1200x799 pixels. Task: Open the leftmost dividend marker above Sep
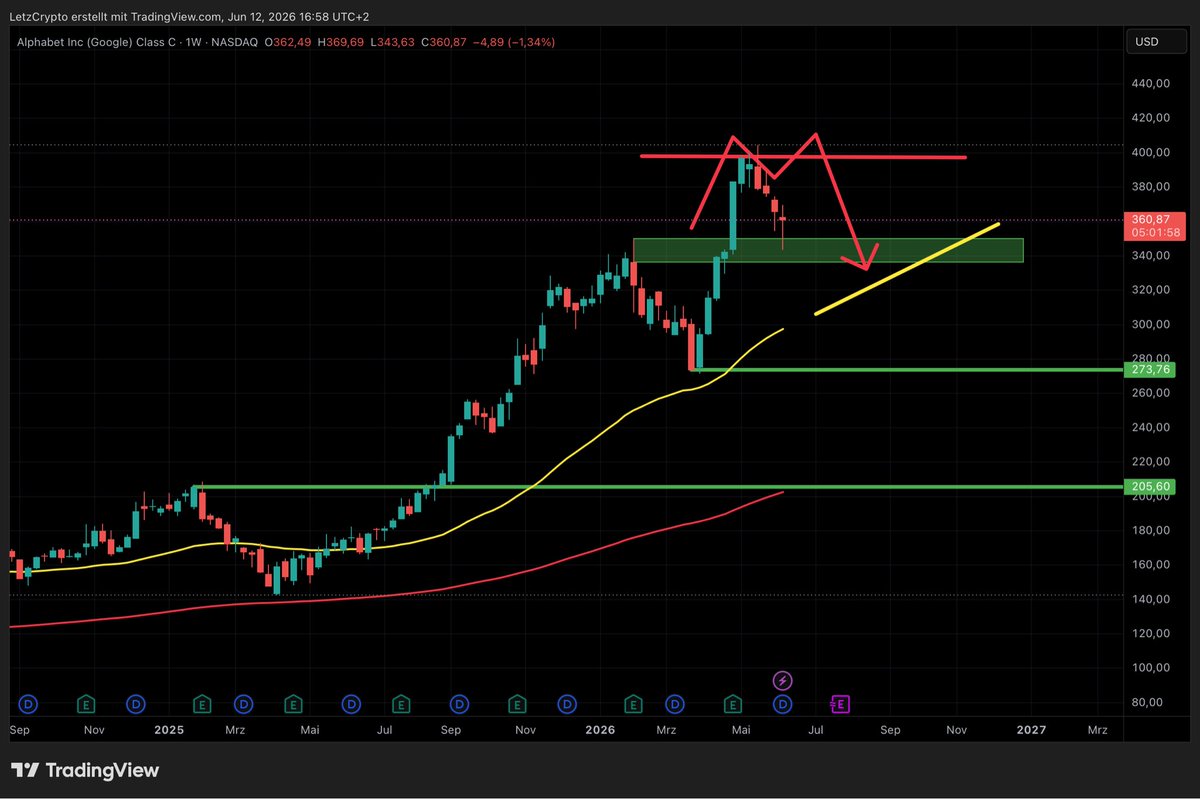28,704
